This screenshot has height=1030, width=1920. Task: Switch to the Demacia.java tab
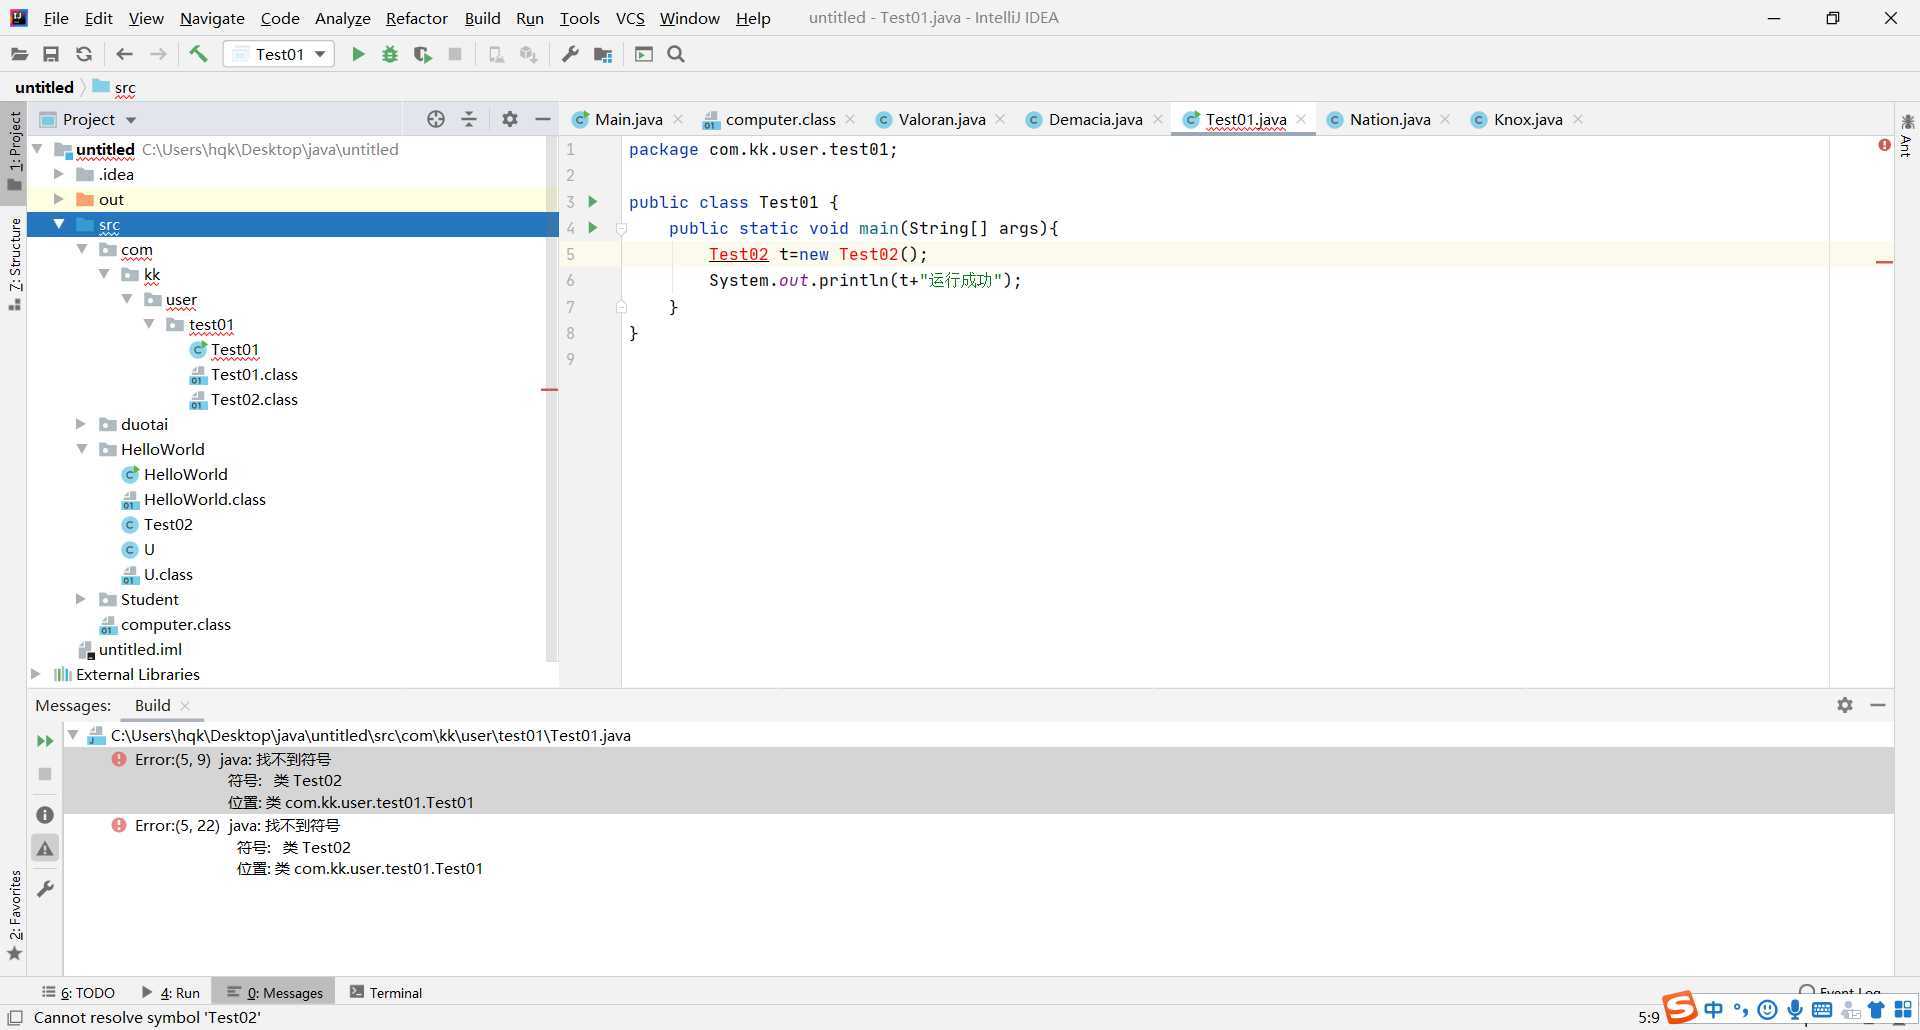1095,119
